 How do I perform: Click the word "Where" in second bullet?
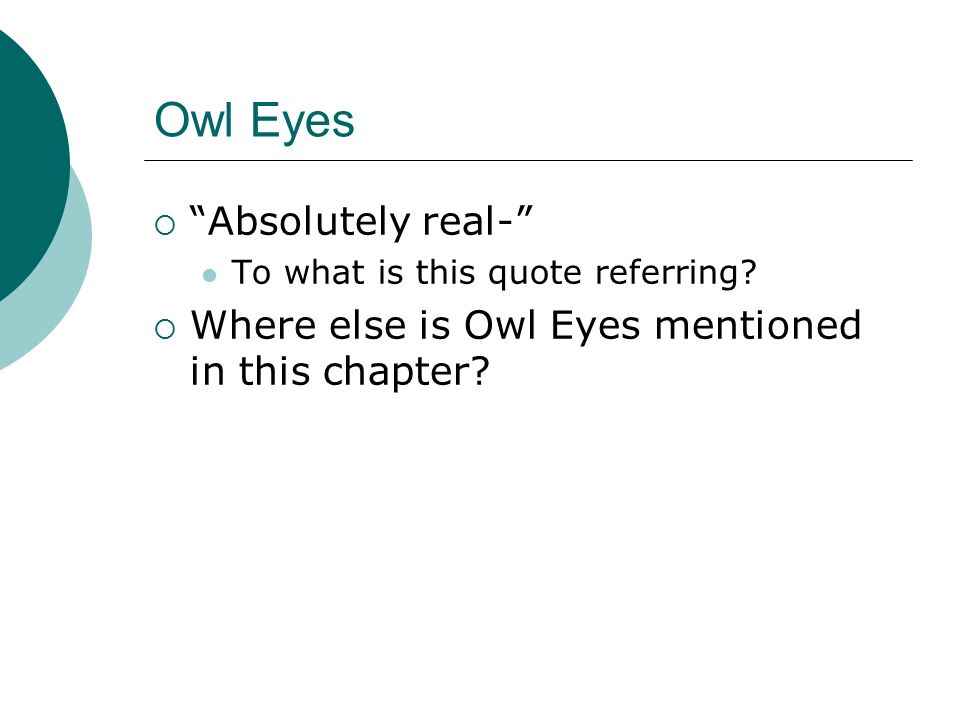tap(252, 324)
